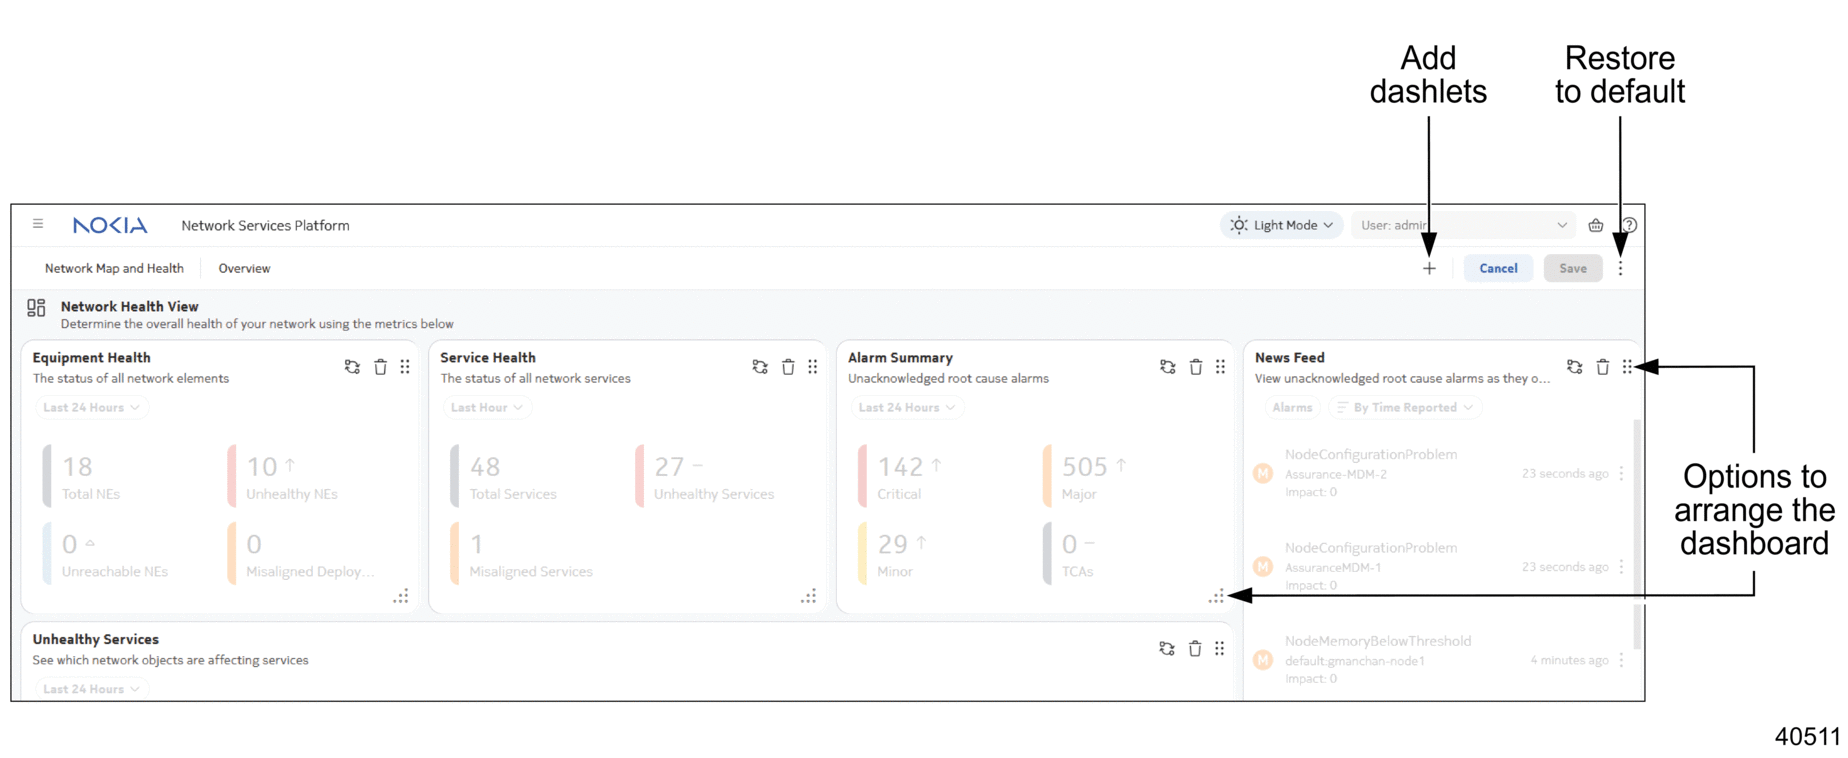The height and width of the screenshot is (758, 1848).
Task: Expand the Light Mode theme dropdown
Action: [1282, 225]
